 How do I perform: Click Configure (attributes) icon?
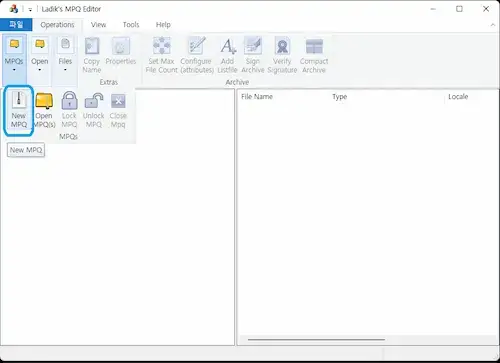click(x=196, y=46)
